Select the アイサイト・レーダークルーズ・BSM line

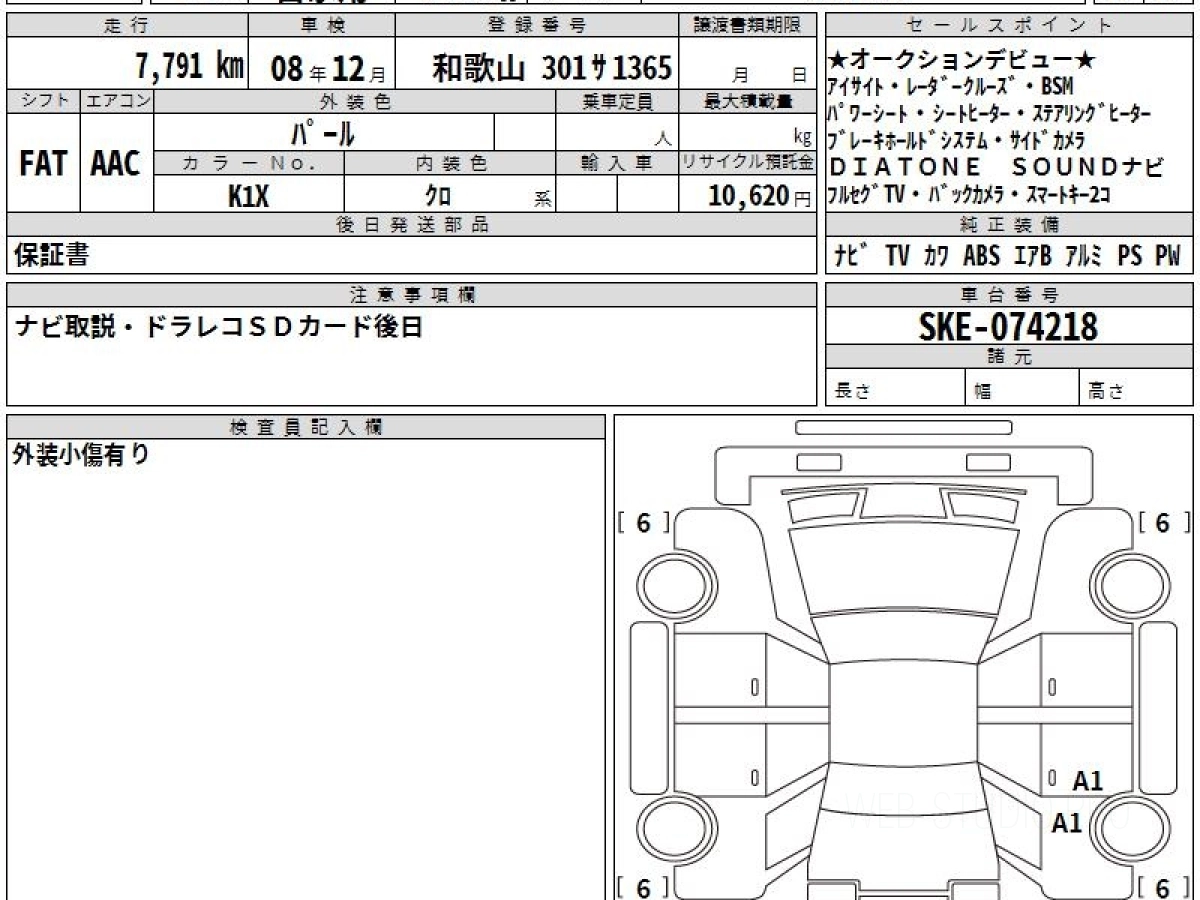950,86
